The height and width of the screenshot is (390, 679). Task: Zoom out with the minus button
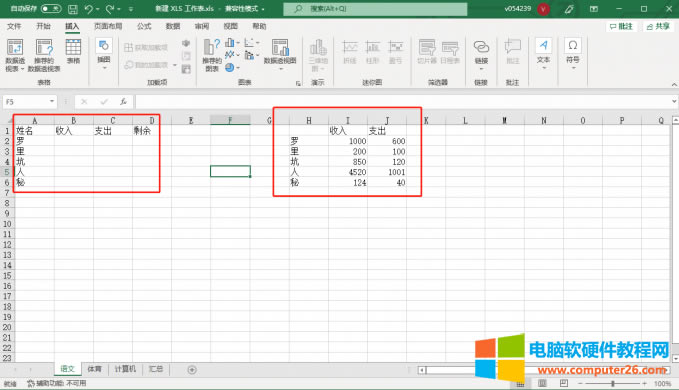[580, 384]
